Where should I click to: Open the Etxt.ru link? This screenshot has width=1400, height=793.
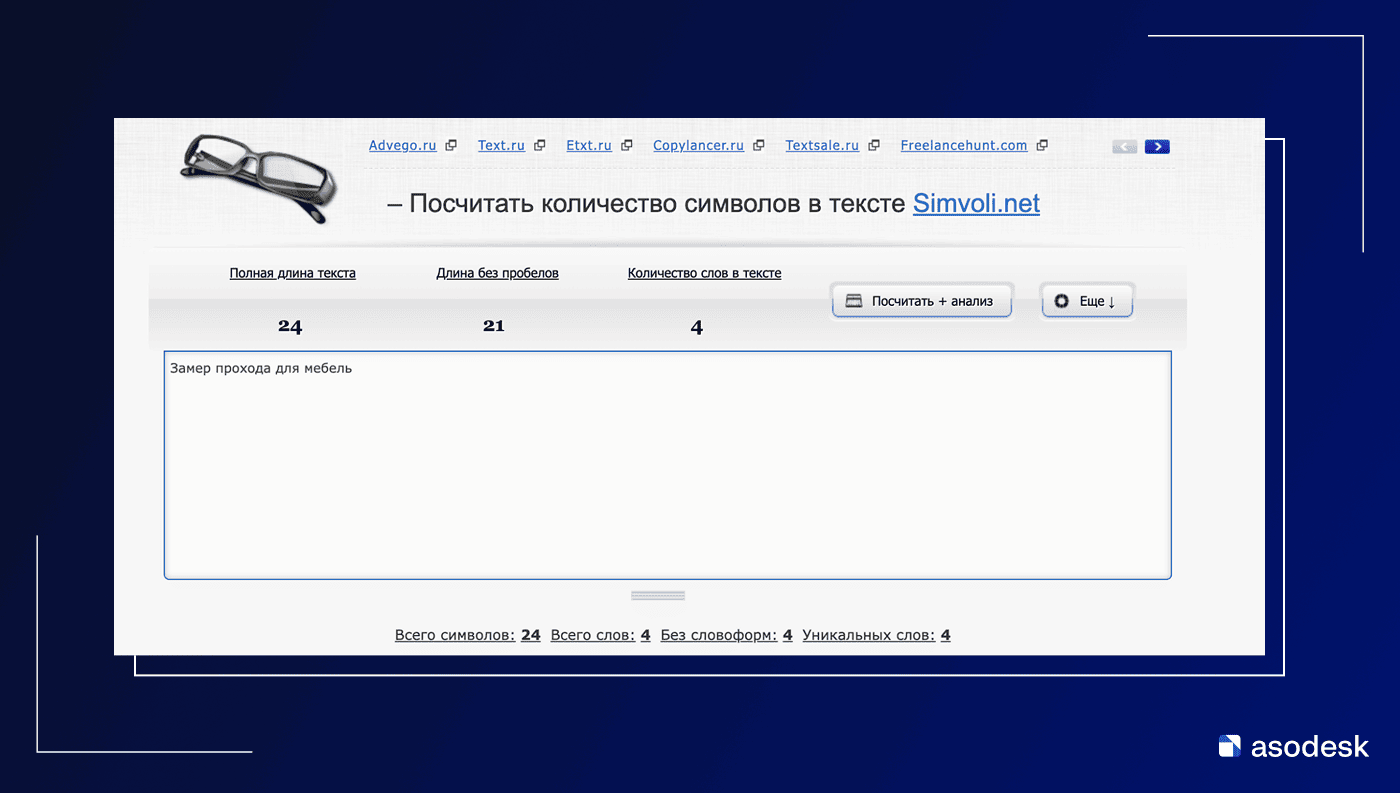coord(589,145)
